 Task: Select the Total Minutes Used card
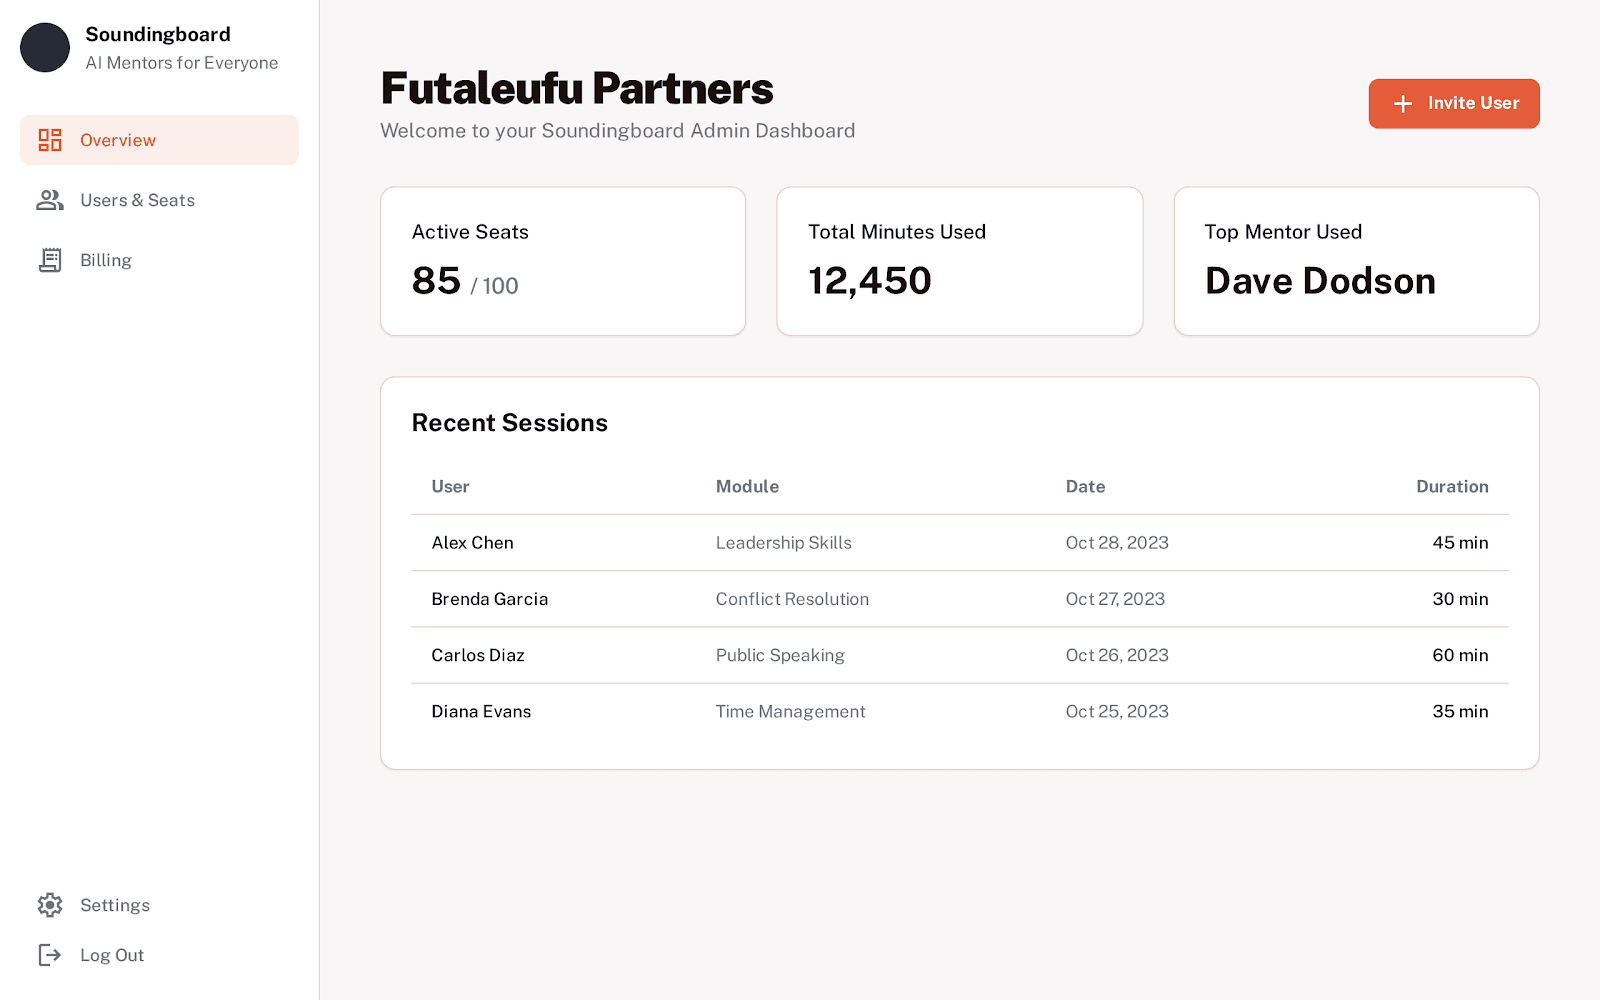click(960, 261)
